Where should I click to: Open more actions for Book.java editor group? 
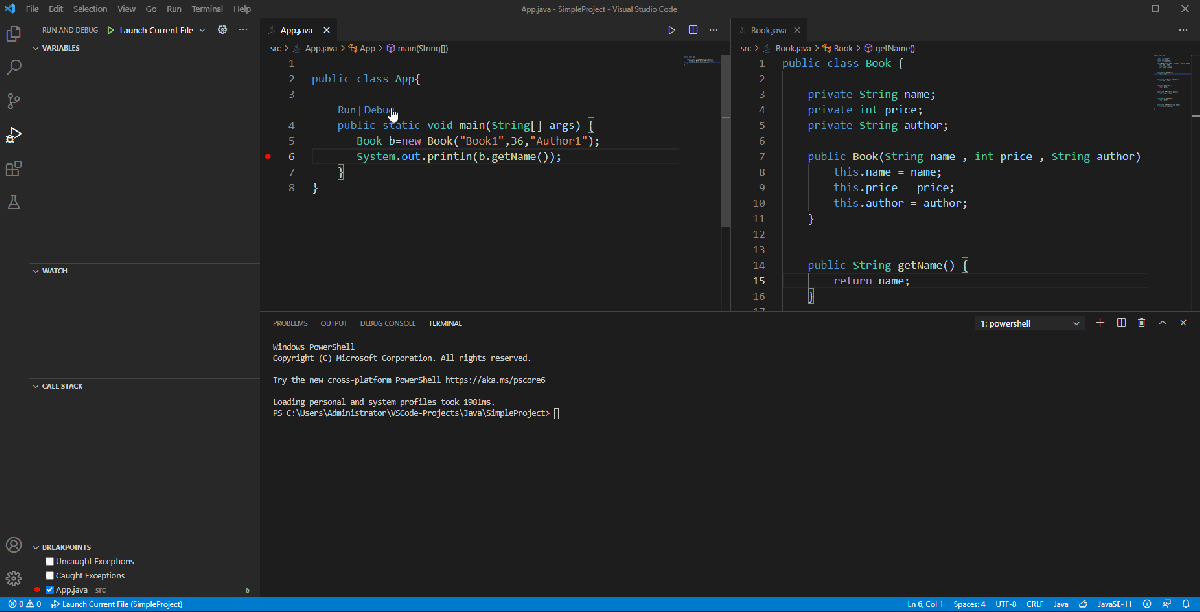click(1183, 30)
